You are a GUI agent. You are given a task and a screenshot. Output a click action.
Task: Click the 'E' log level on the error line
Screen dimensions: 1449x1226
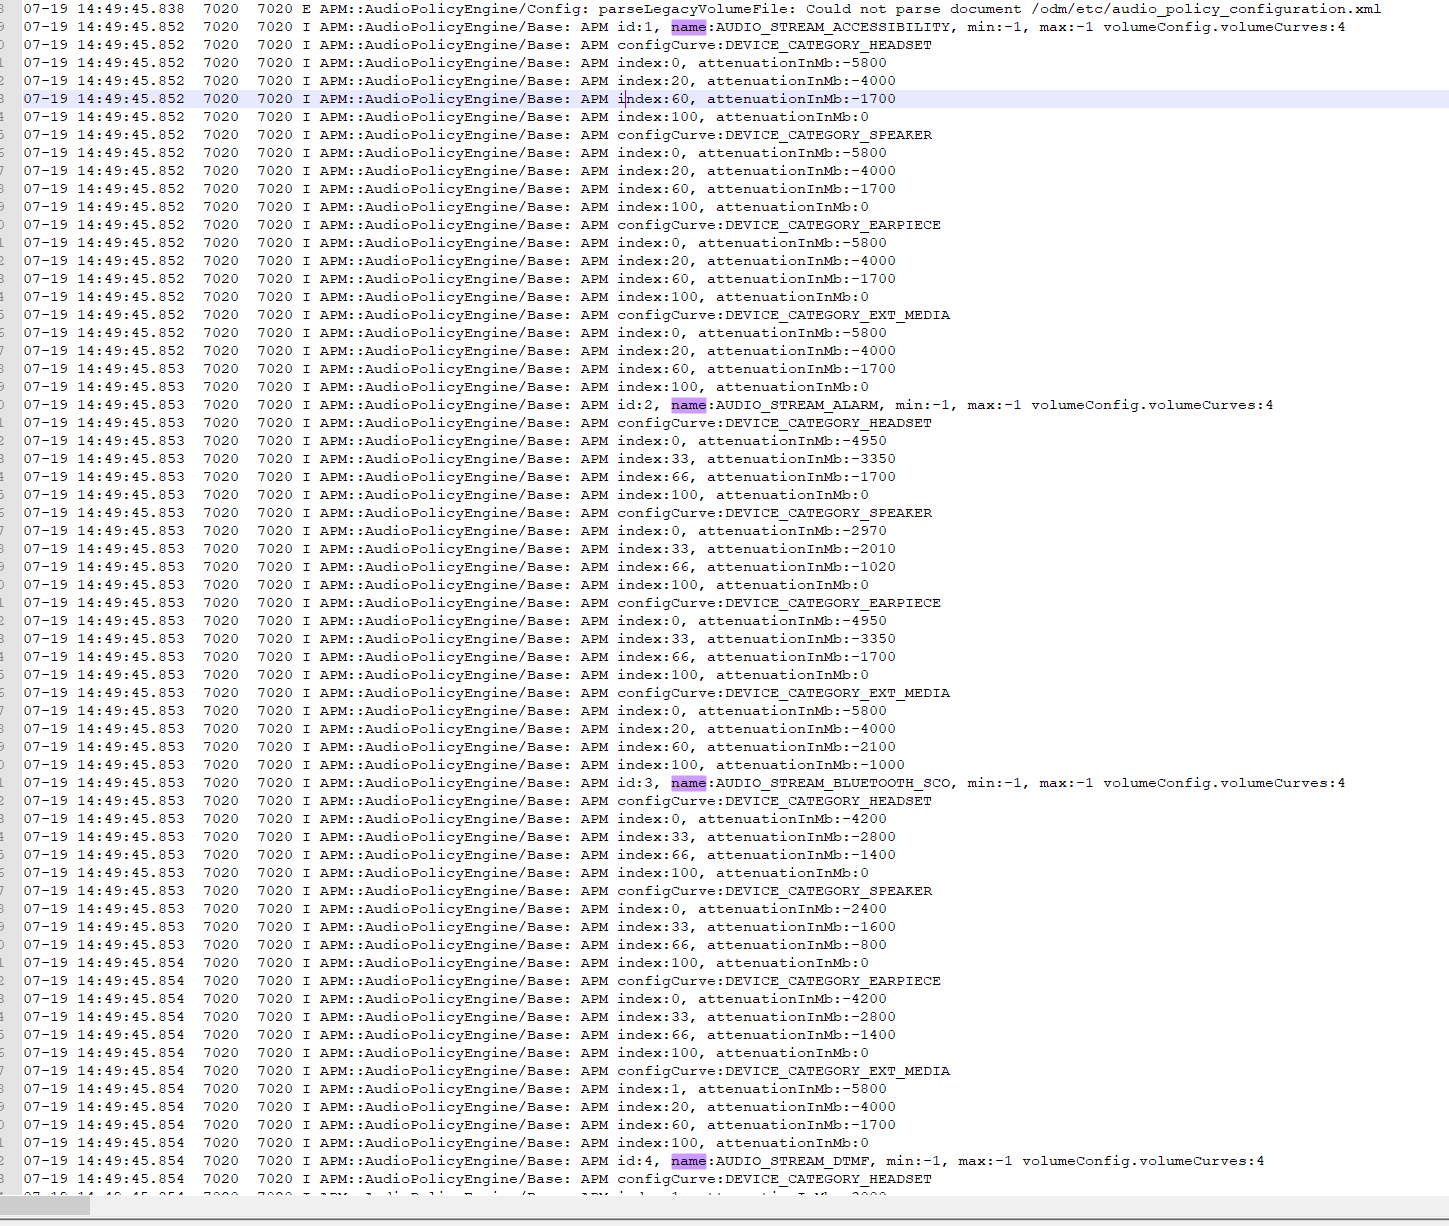(x=306, y=9)
